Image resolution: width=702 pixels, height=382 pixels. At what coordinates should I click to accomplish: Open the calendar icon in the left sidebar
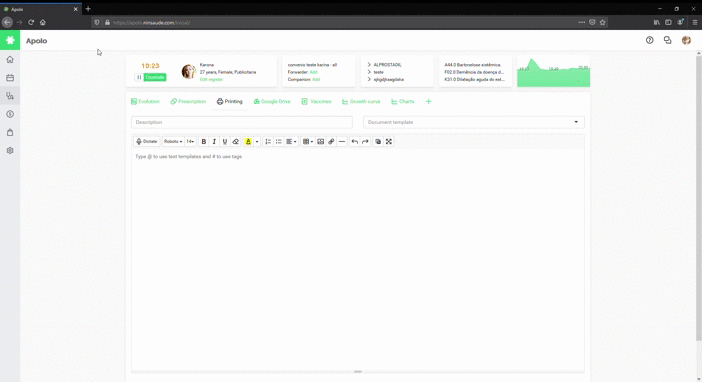point(10,78)
